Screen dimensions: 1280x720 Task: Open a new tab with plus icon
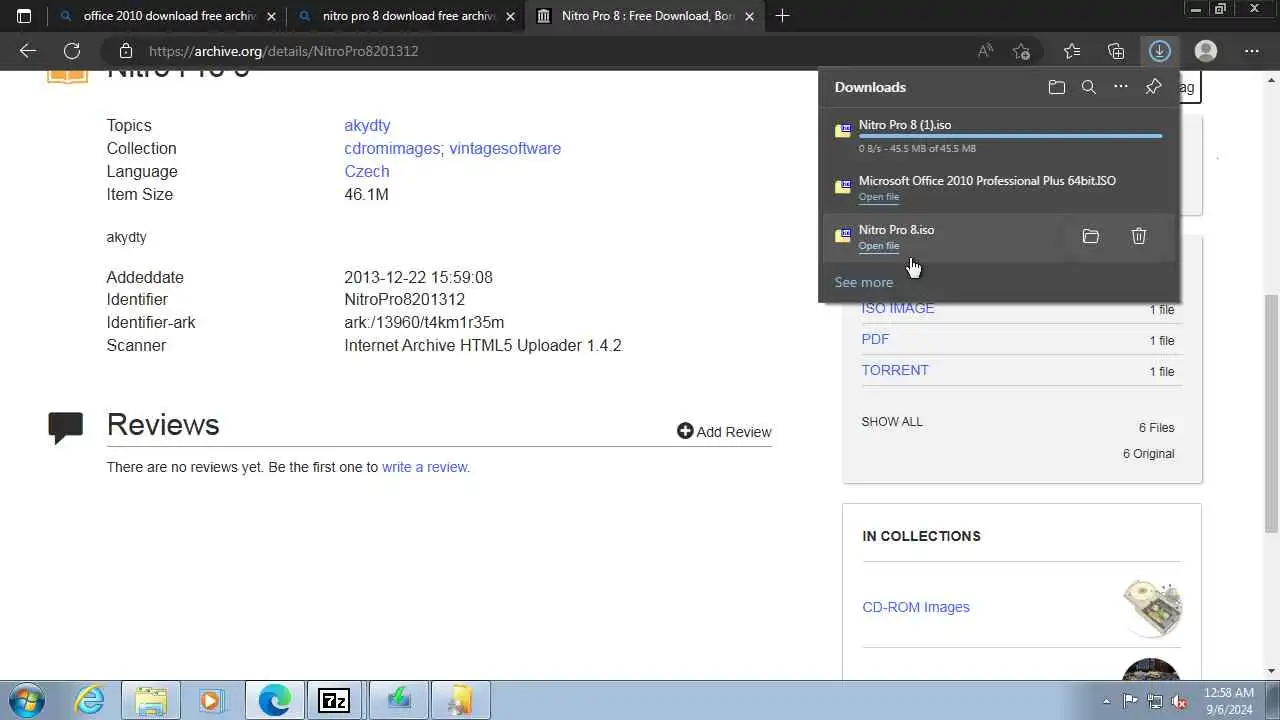click(782, 16)
